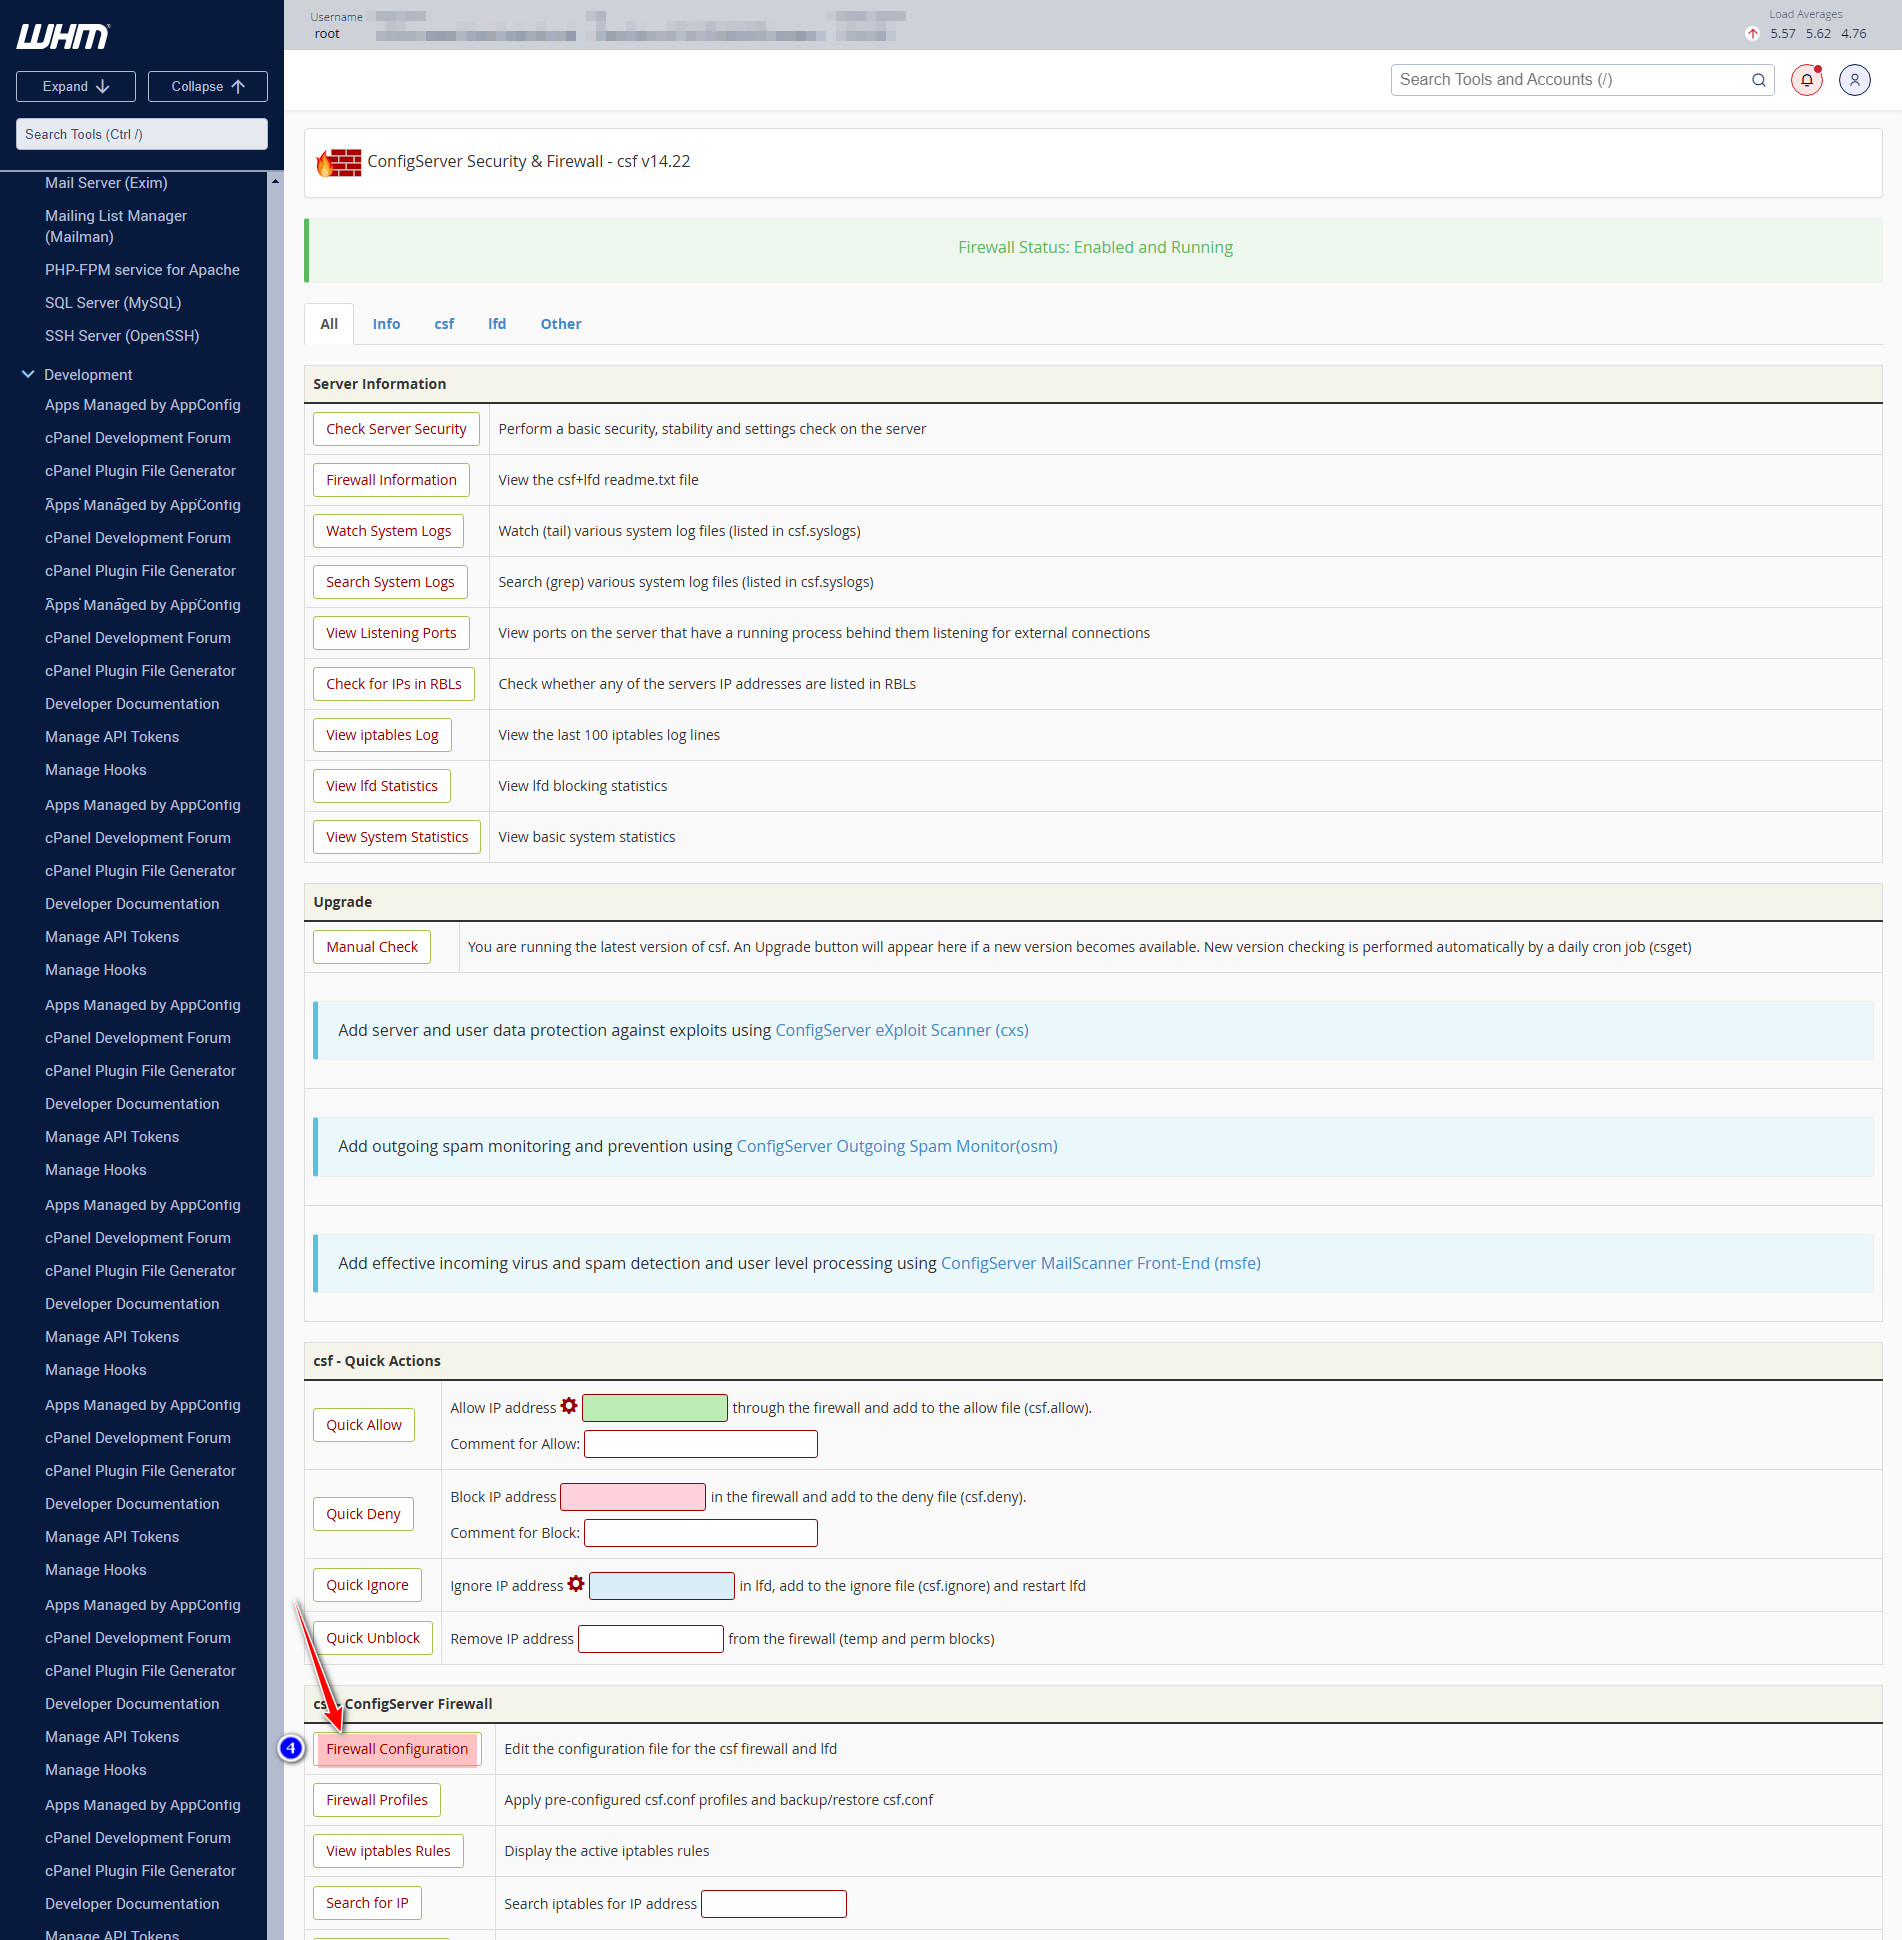Viewport: 1902px width, 1940px height.
Task: Switch to the Info tab
Action: (x=386, y=323)
